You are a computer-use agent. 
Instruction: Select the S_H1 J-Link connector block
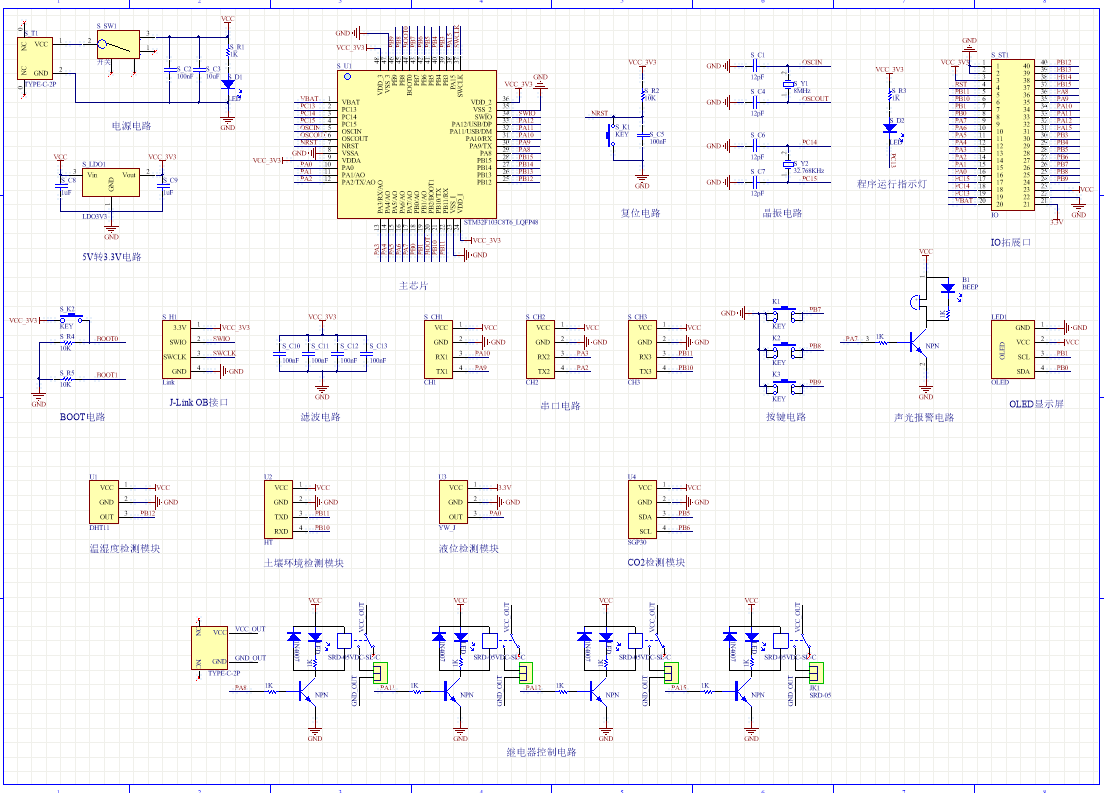(x=176, y=349)
